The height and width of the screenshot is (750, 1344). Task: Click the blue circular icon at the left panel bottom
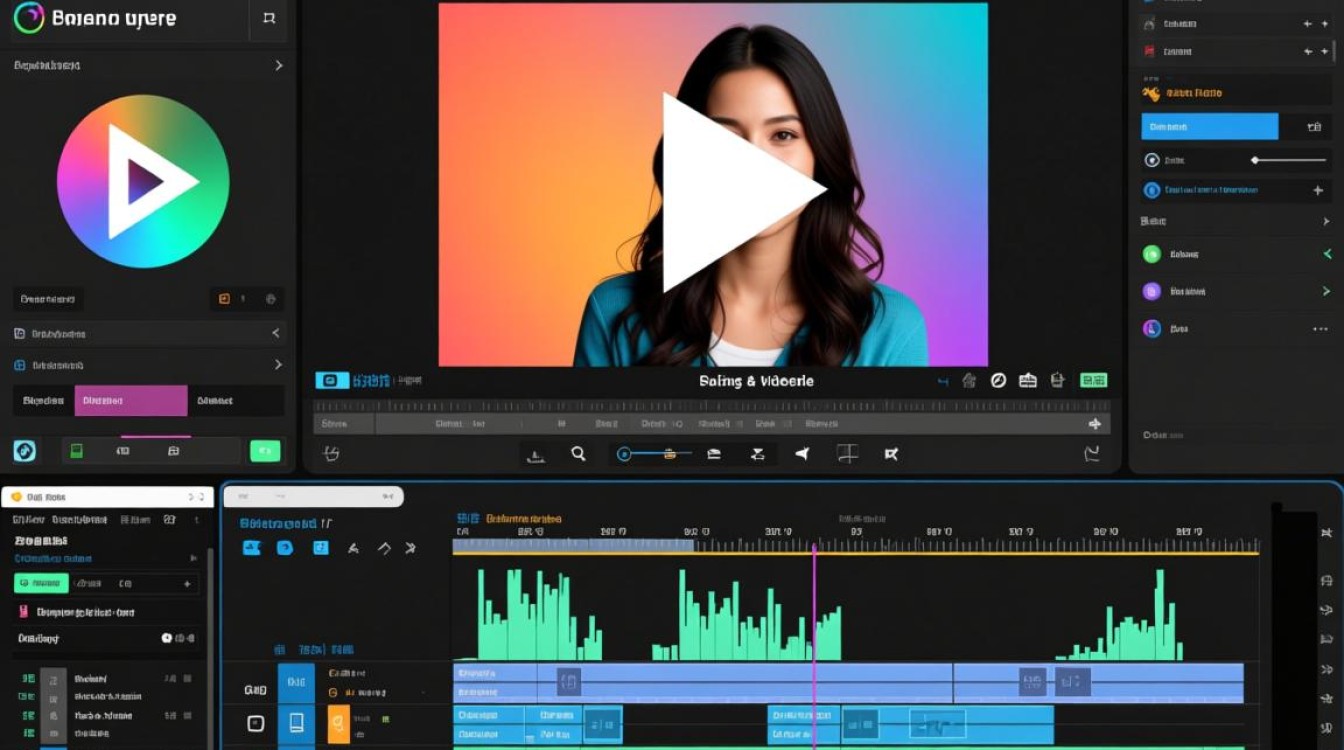tap(25, 451)
